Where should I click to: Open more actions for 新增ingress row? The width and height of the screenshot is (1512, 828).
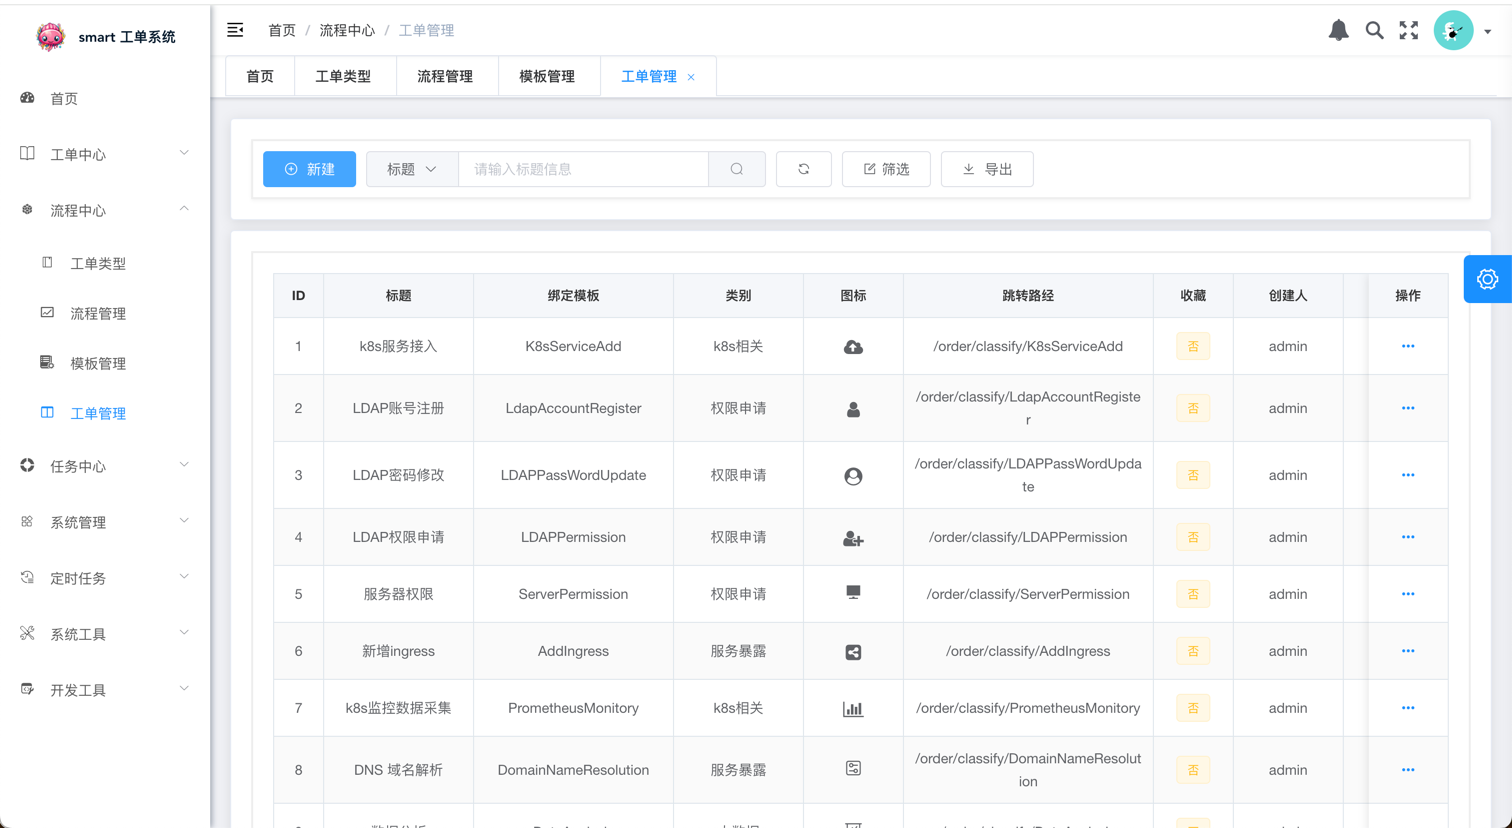1408,651
